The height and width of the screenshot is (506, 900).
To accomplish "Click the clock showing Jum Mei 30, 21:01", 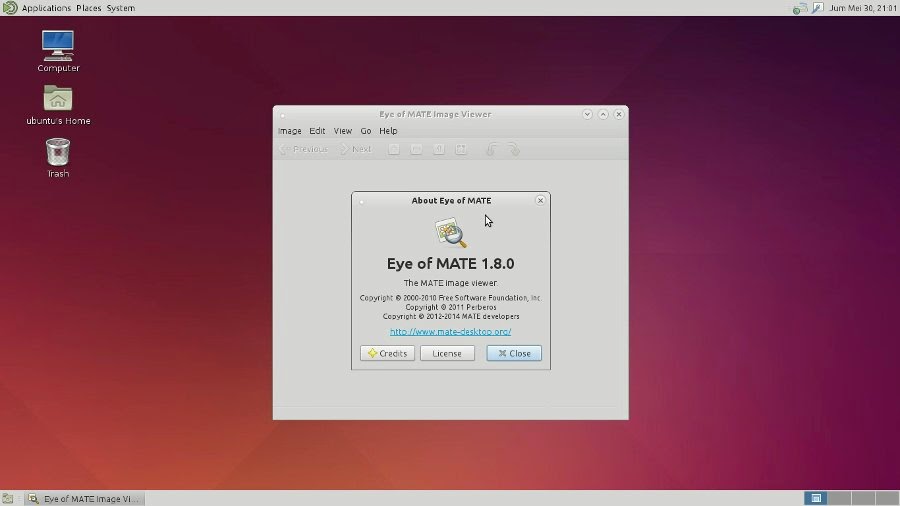I will tap(863, 8).
